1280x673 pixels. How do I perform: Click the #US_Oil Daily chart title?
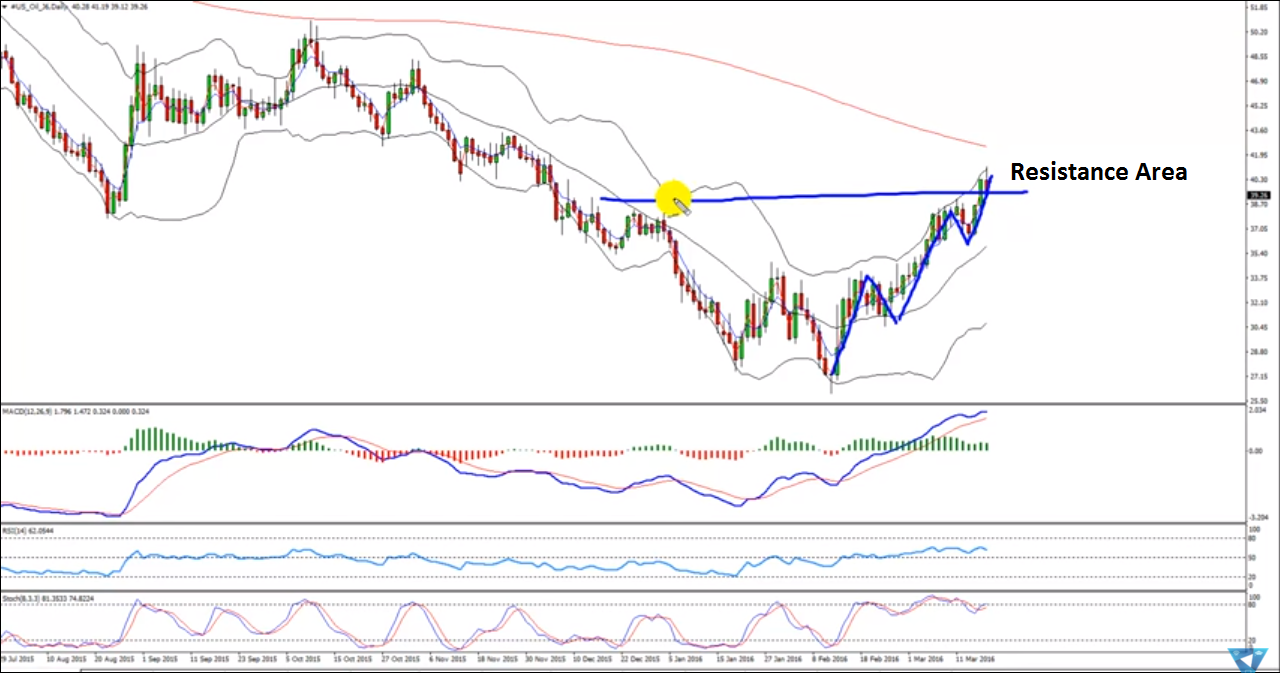[x=35, y=5]
